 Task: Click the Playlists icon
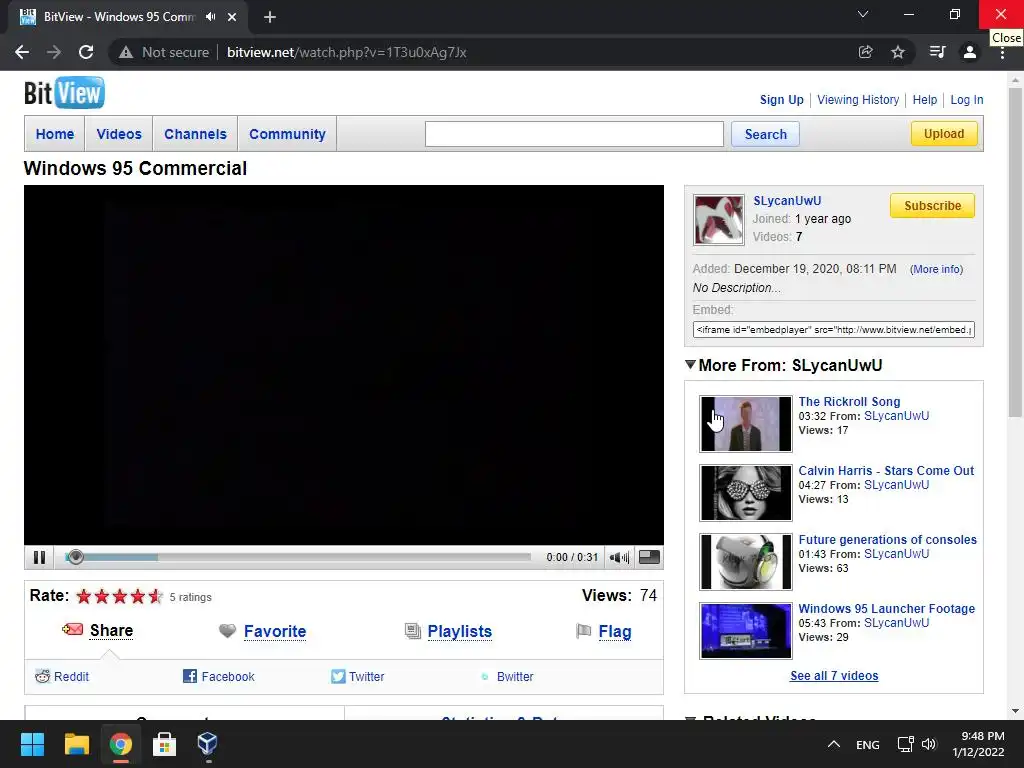point(413,631)
